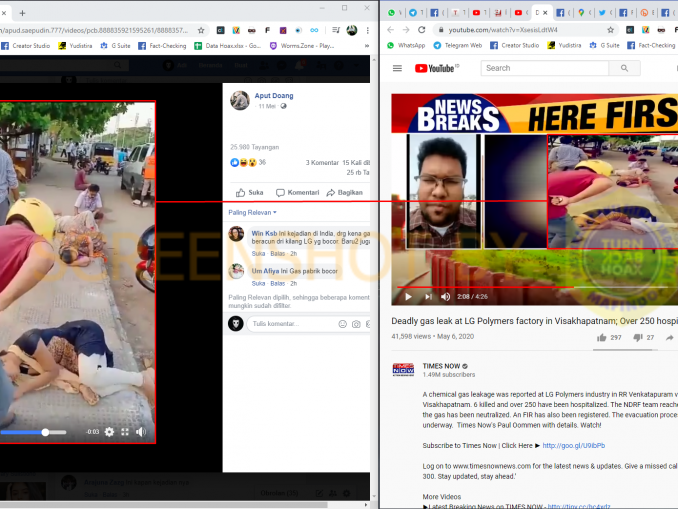This screenshot has width=678, height=509.
Task: Open Creator Studio bookmark in left window
Action: [x=26, y=45]
